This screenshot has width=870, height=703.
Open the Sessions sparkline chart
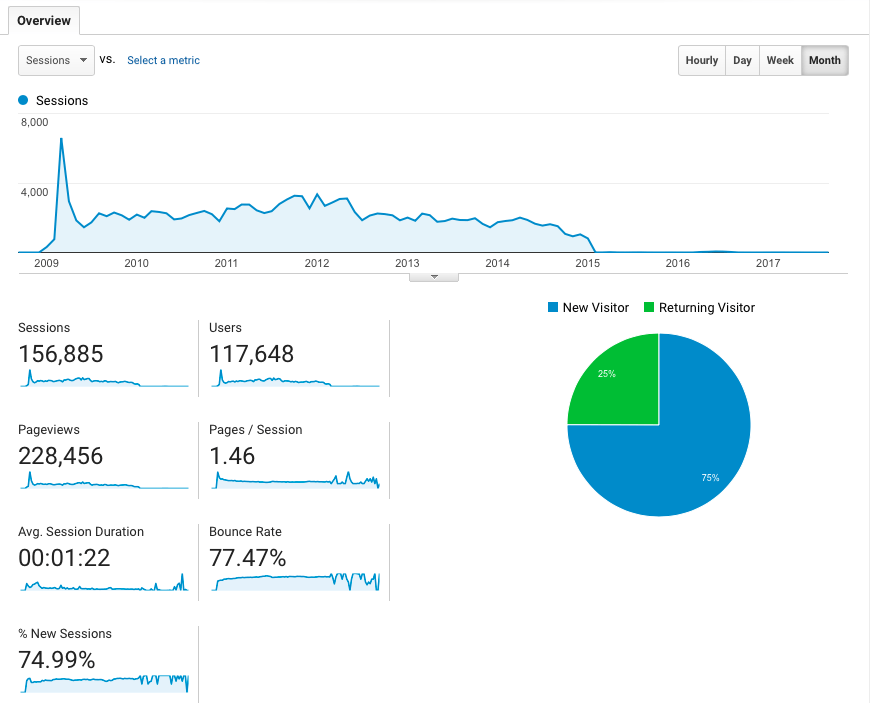pyautogui.click(x=104, y=378)
